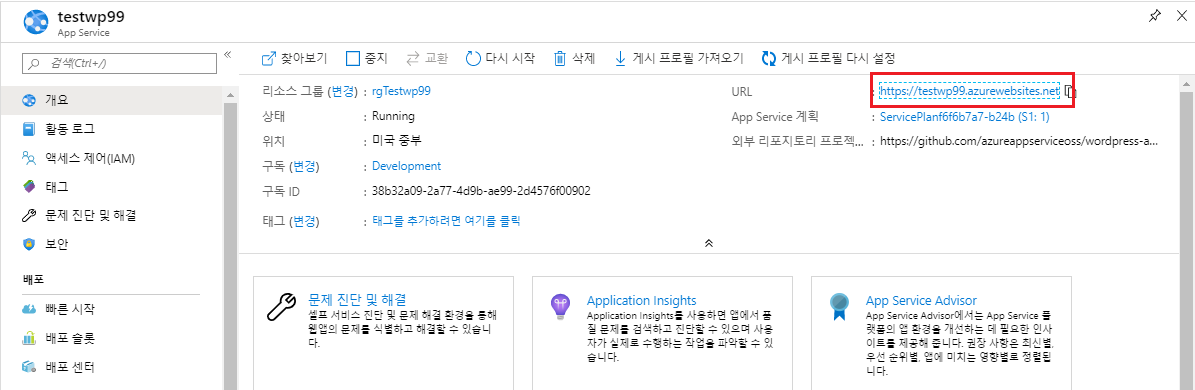Click the 교환 swap toolbar button
1195x390 pixels.
click(x=428, y=58)
